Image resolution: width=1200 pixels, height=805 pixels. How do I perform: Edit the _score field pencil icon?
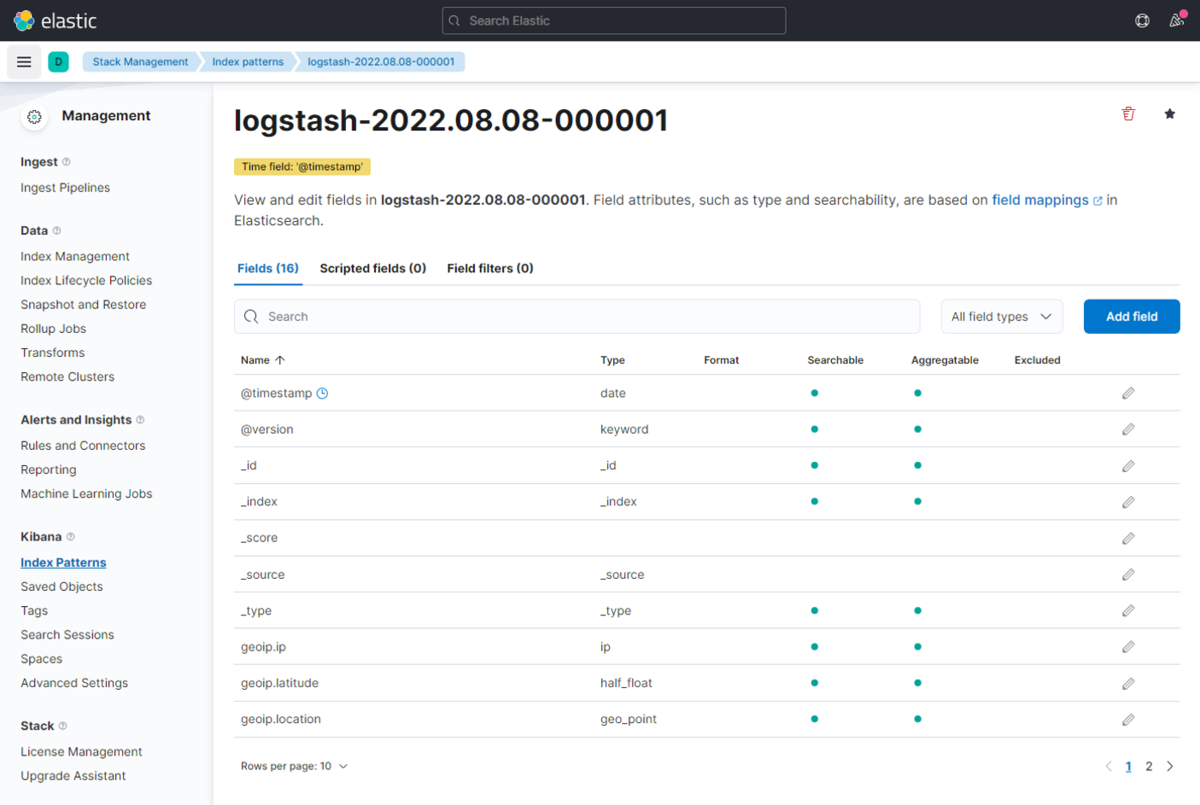(1128, 538)
